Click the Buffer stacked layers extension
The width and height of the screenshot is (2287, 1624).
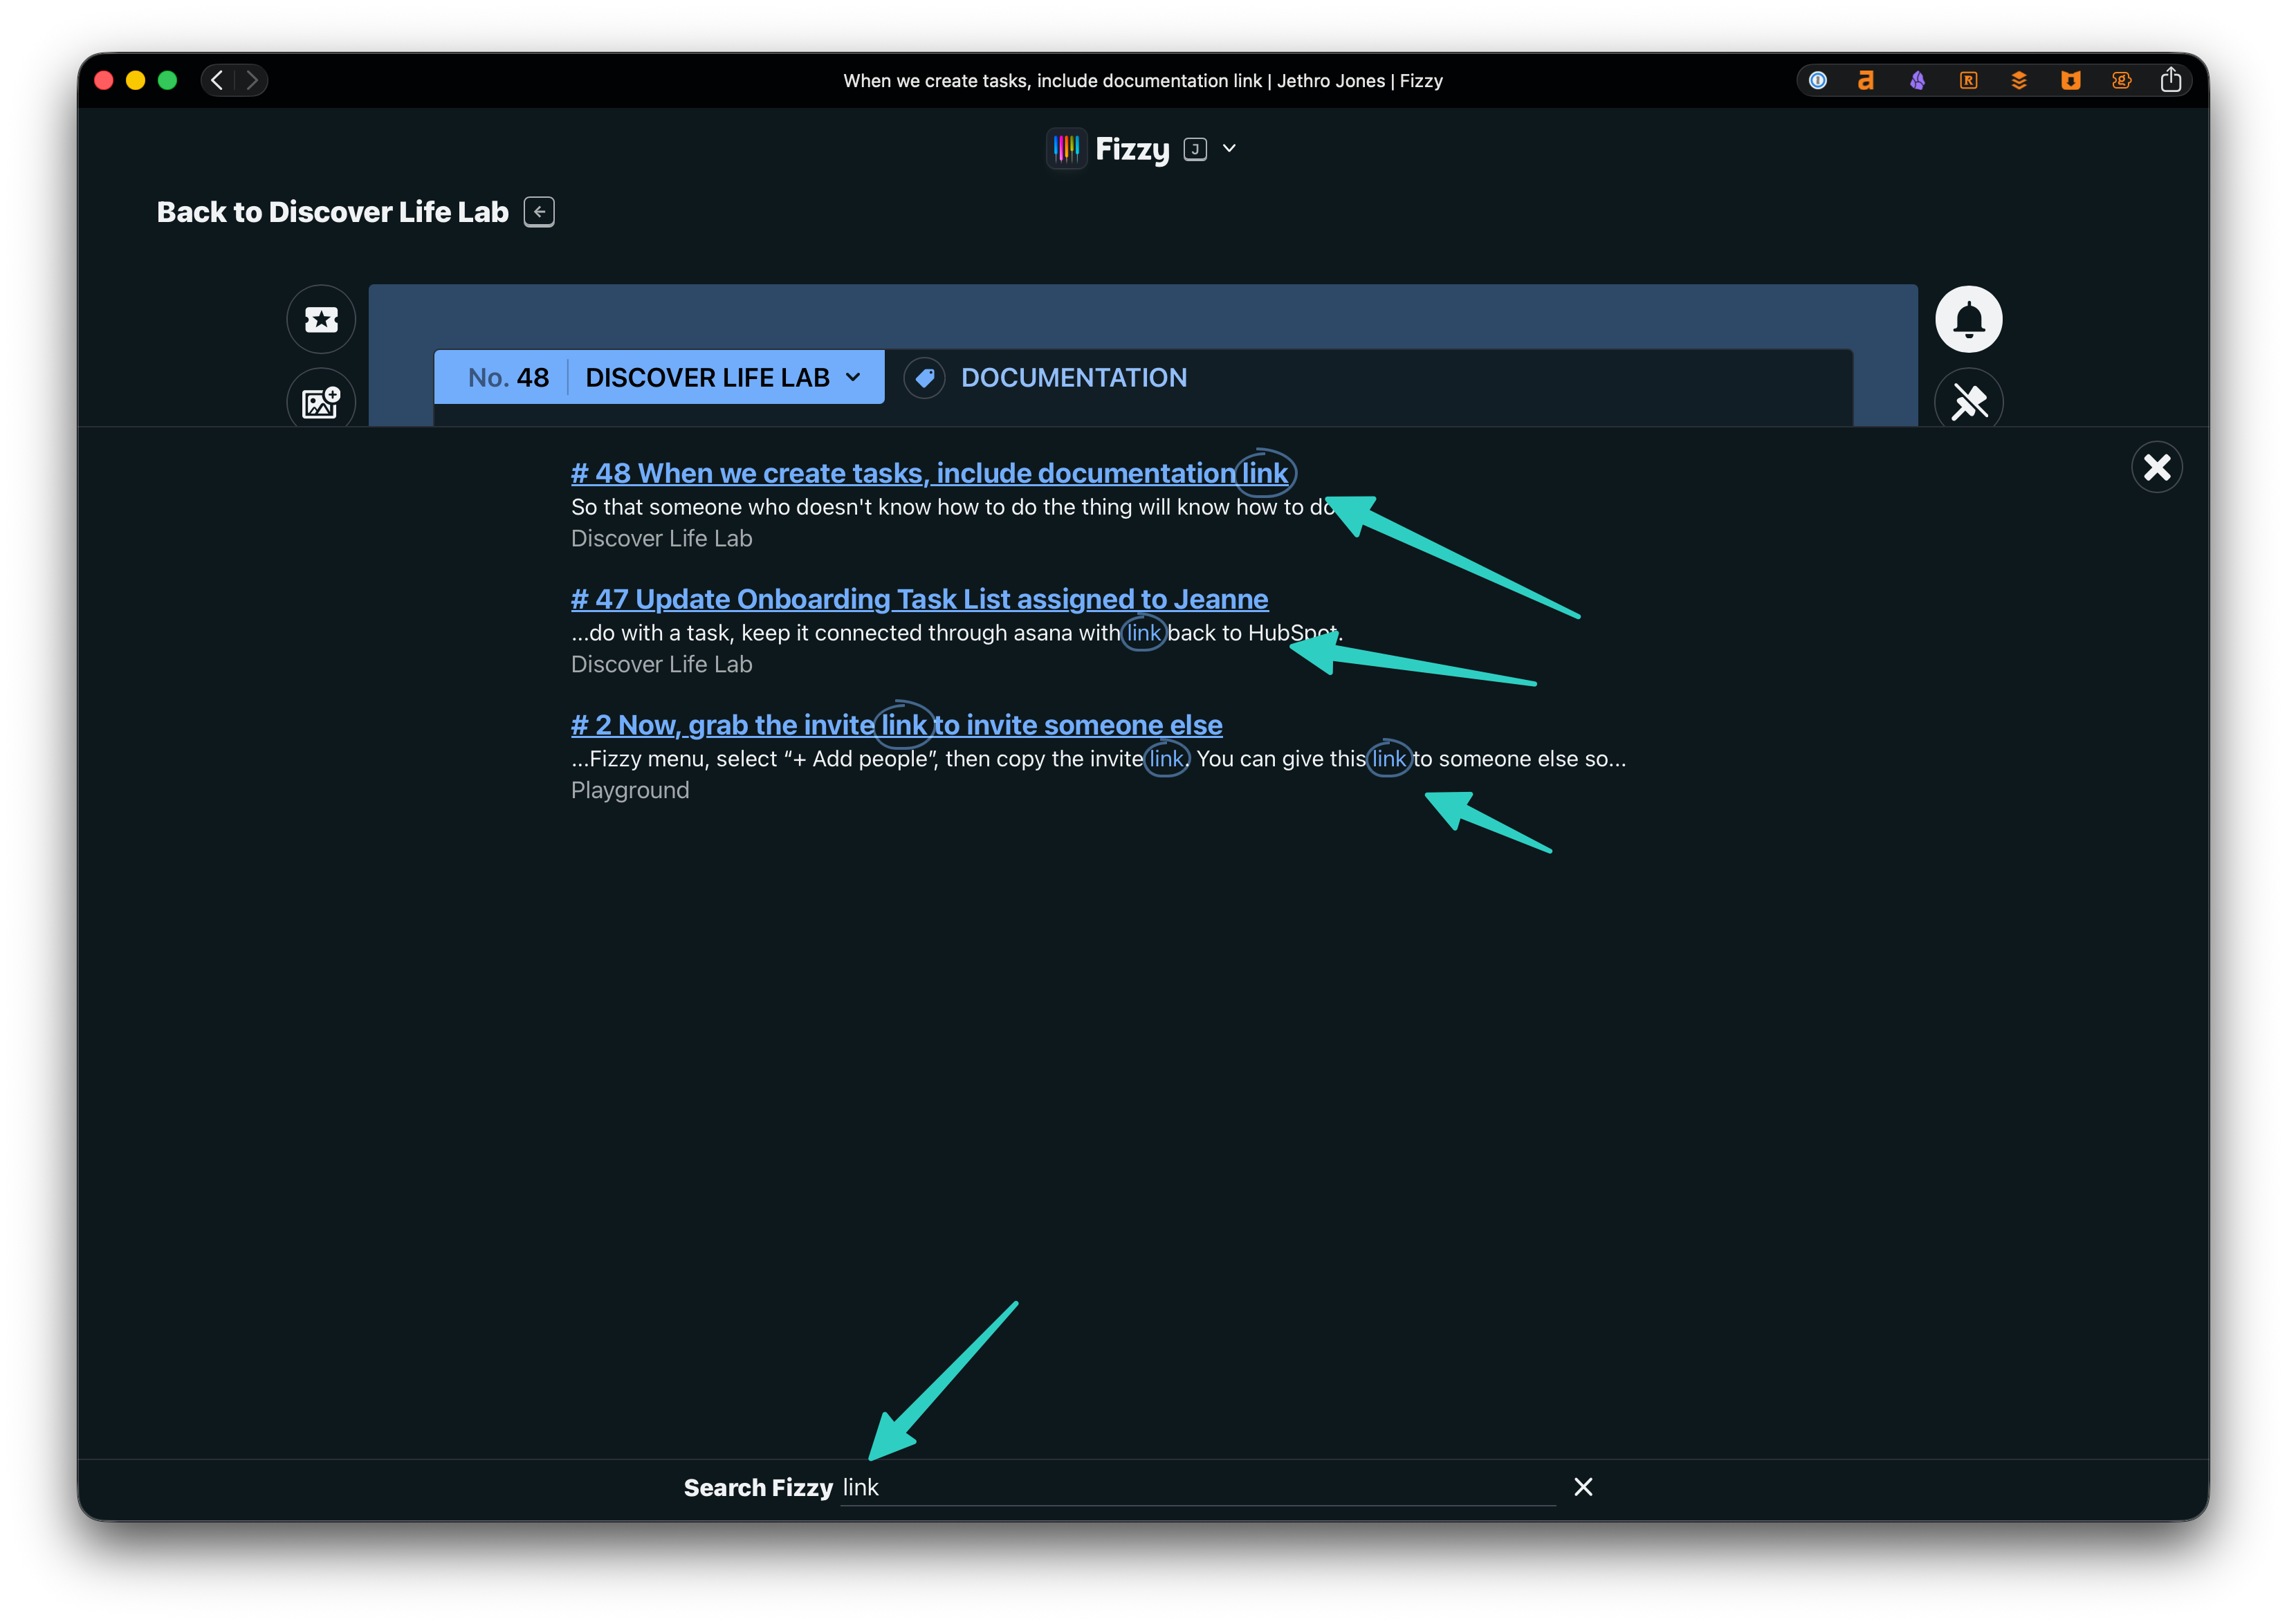click(x=2019, y=80)
